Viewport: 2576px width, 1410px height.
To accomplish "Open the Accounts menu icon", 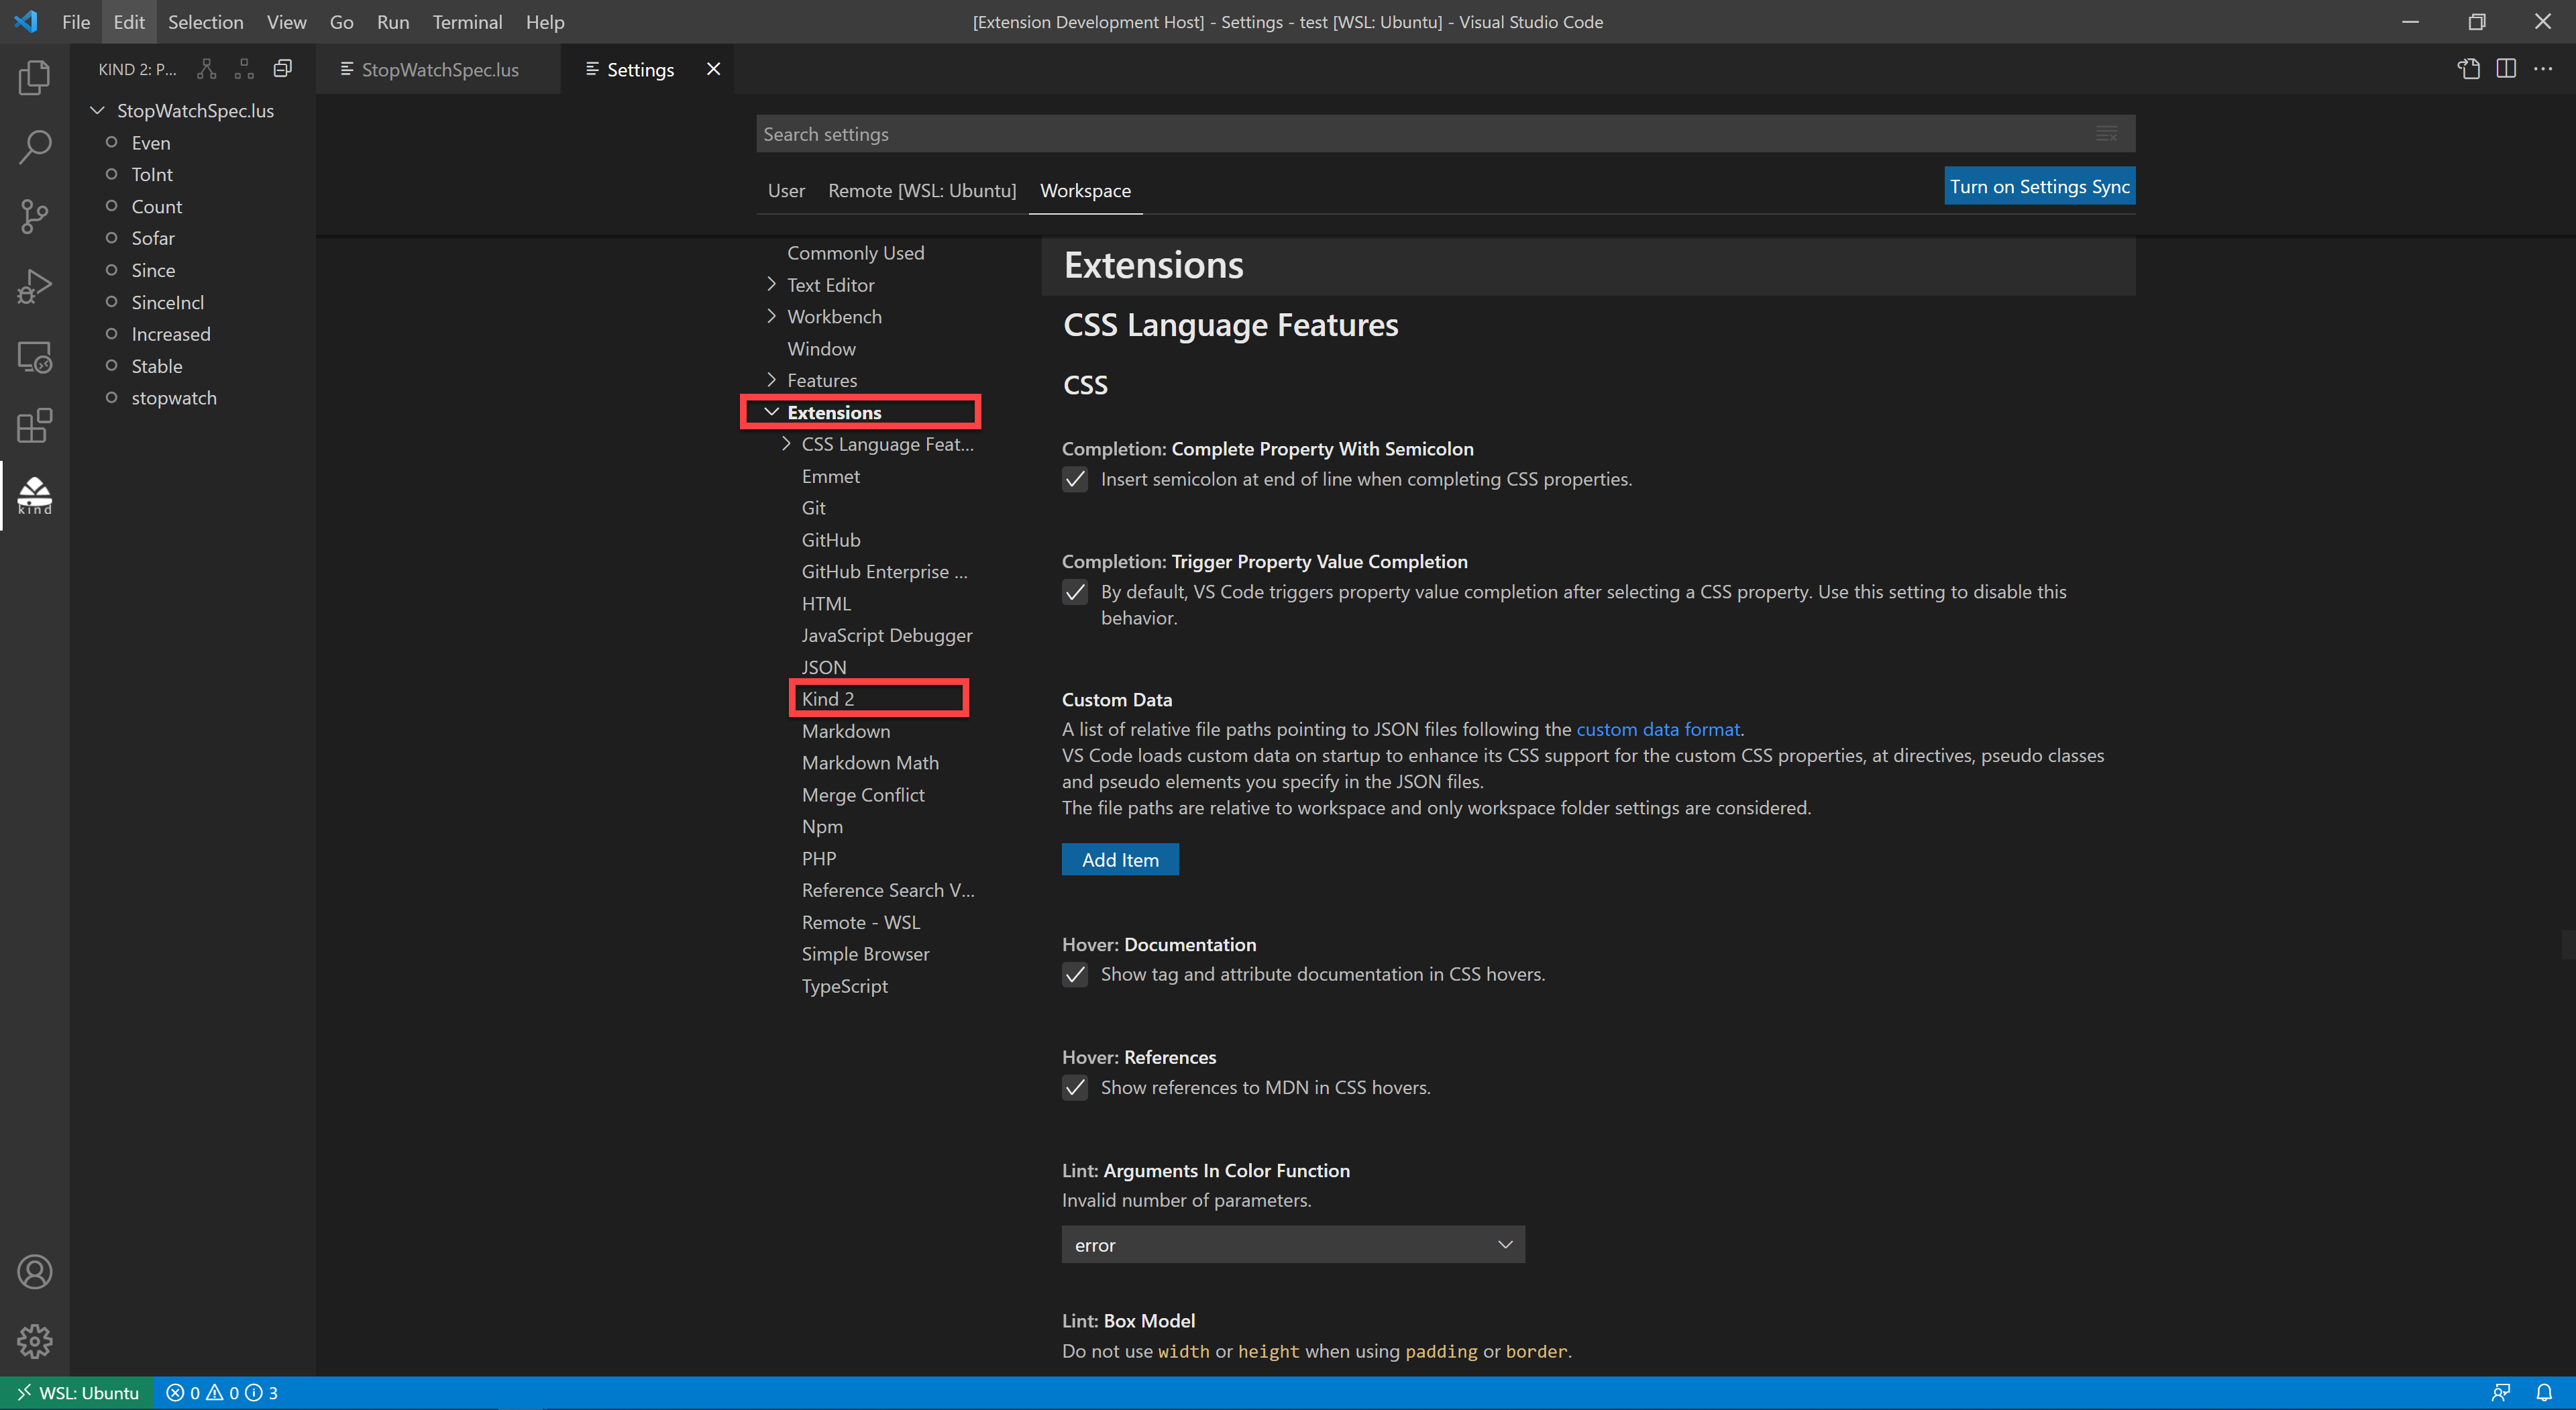I will click(34, 1272).
